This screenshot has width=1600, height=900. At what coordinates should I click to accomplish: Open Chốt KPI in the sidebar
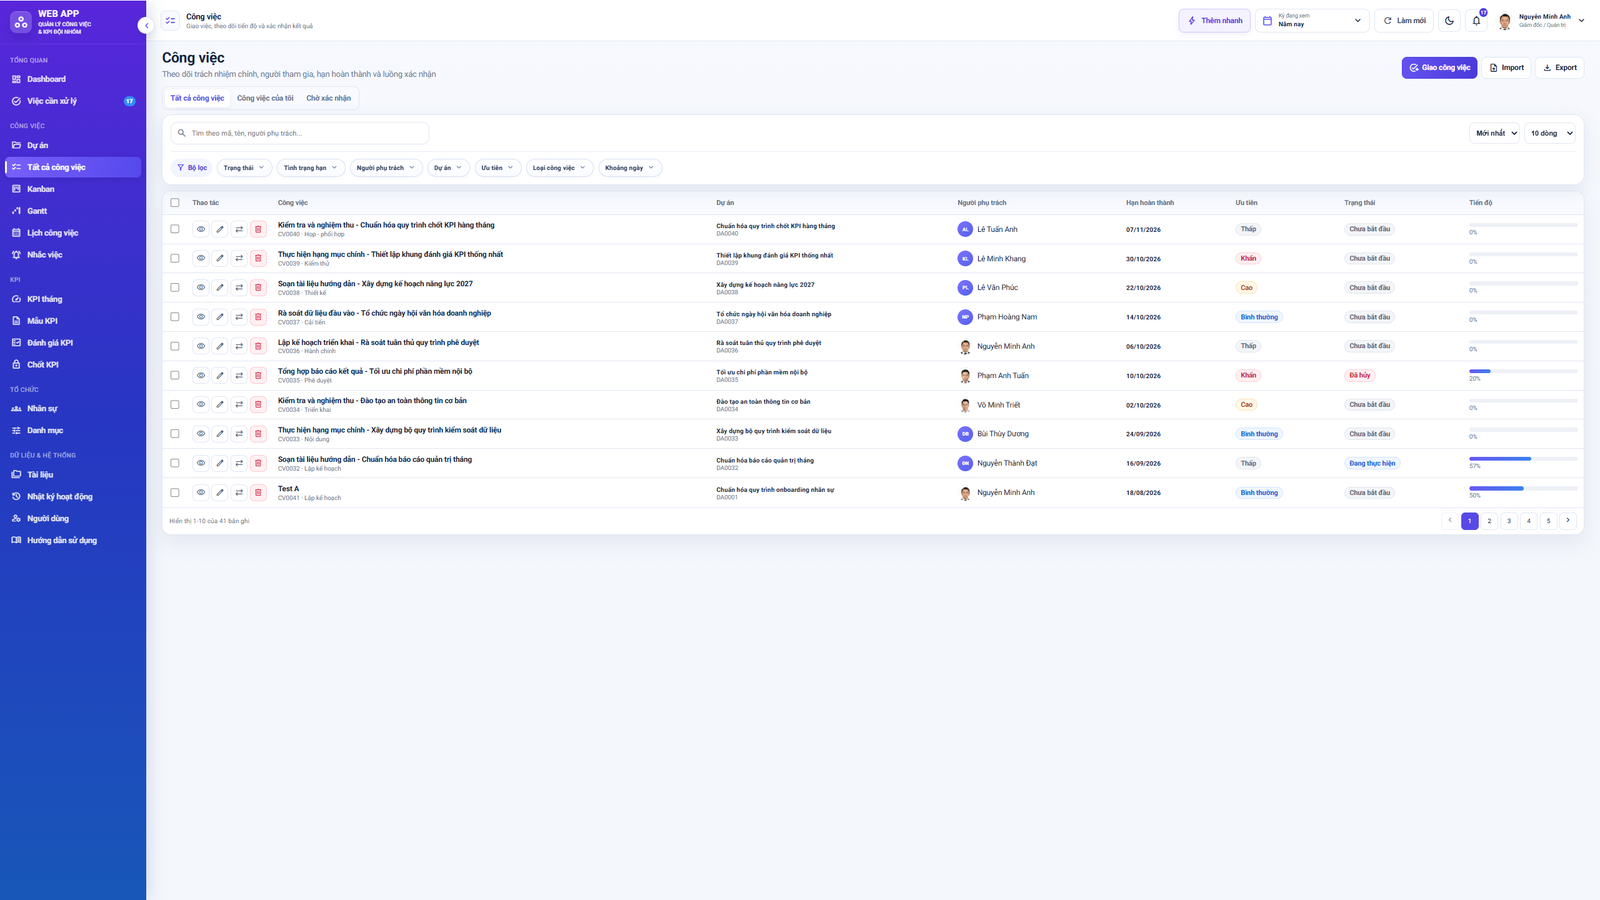pyautogui.click(x=73, y=365)
